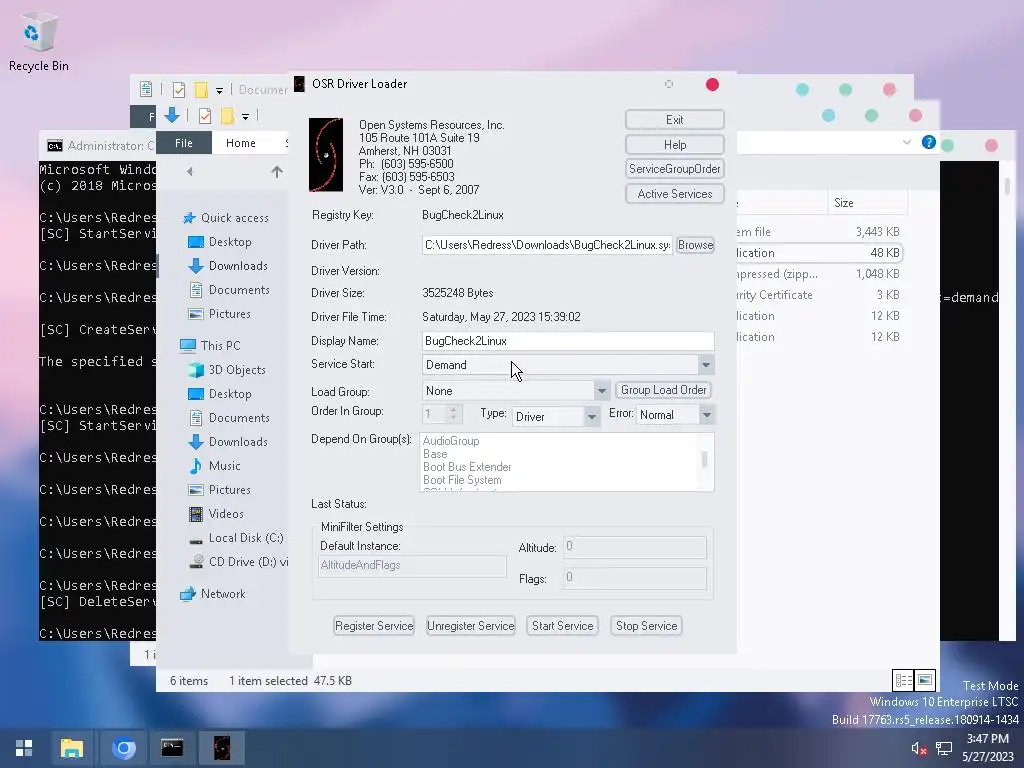This screenshot has width=1024, height=768.
Task: Click the Order In Group stepper arrows
Action: pyautogui.click(x=454, y=413)
